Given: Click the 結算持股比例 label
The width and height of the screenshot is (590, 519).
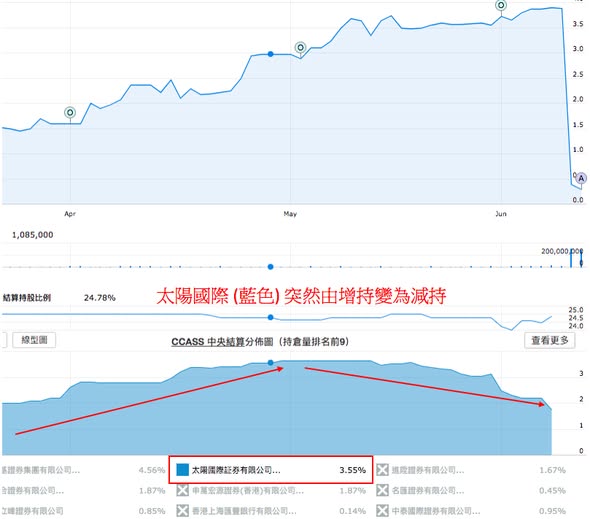Looking at the screenshot, I should 27,298.
